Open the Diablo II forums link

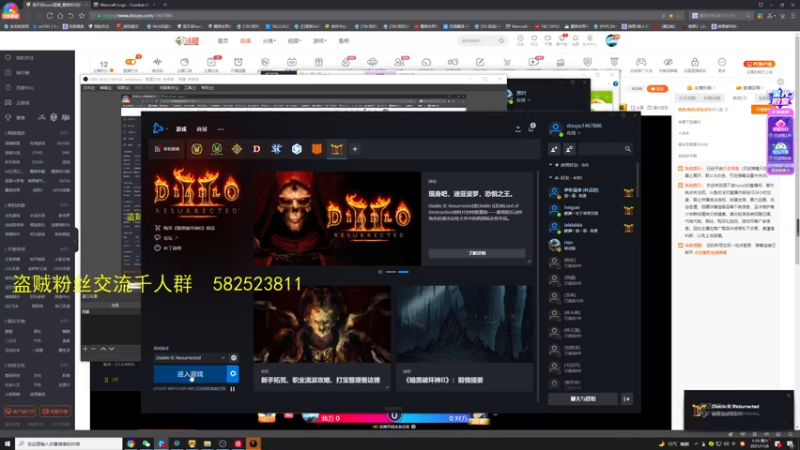(166, 238)
